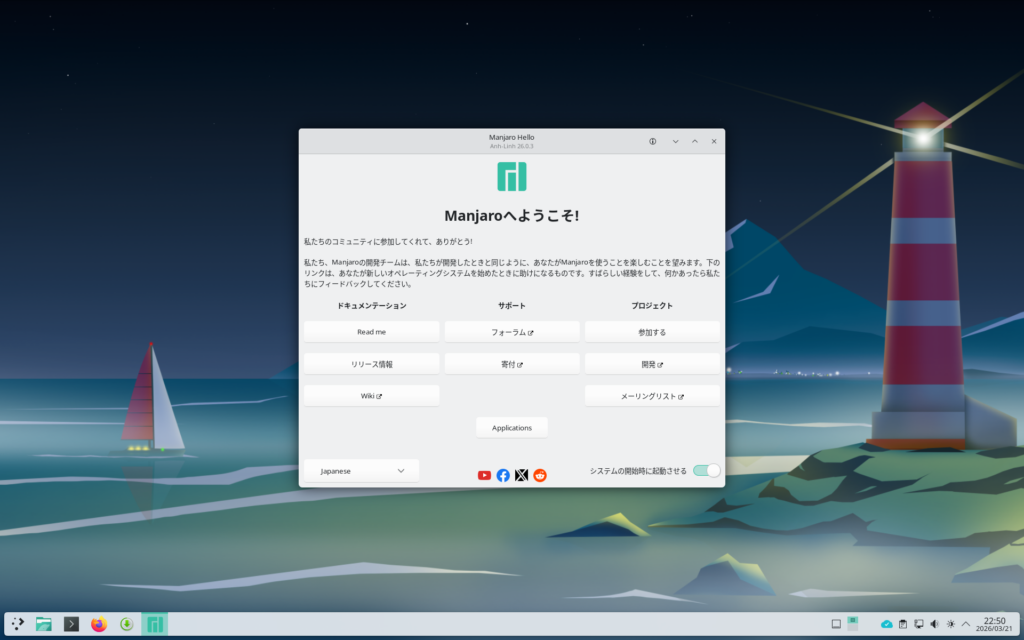Open the About info icon in title bar
The height and width of the screenshot is (640, 1024).
tap(653, 141)
